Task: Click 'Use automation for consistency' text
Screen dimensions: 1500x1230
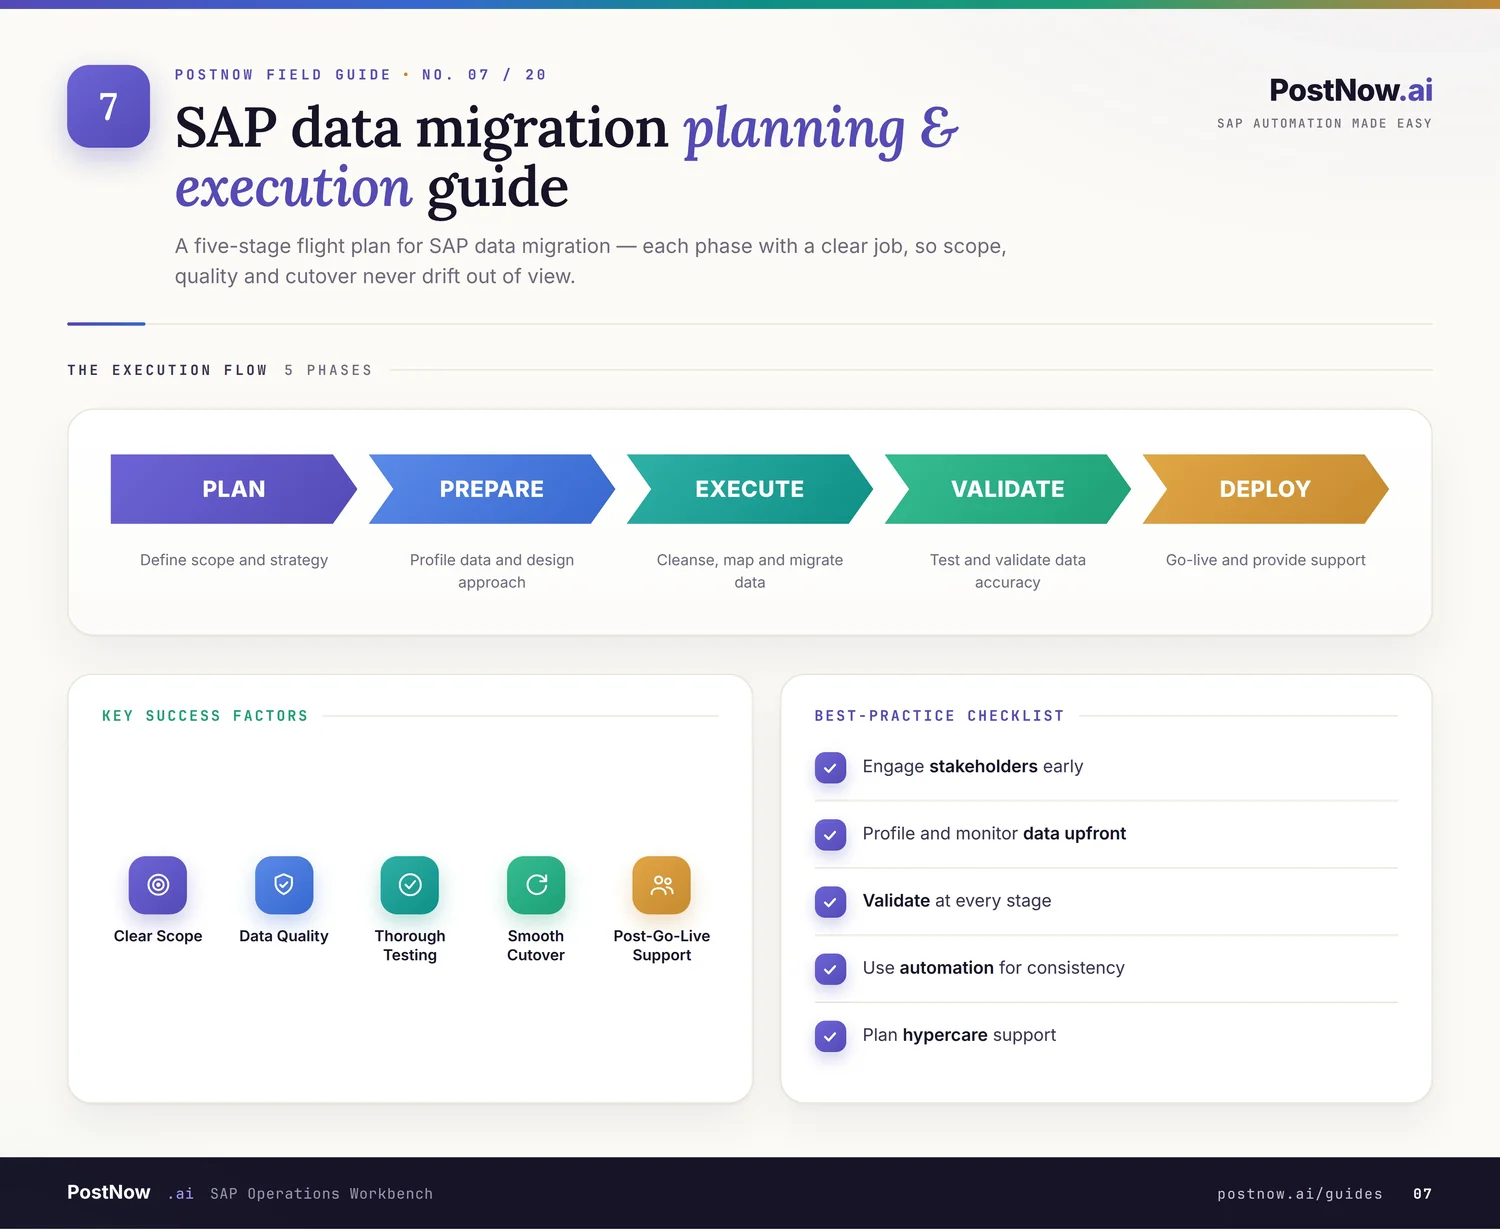Action: tap(994, 967)
